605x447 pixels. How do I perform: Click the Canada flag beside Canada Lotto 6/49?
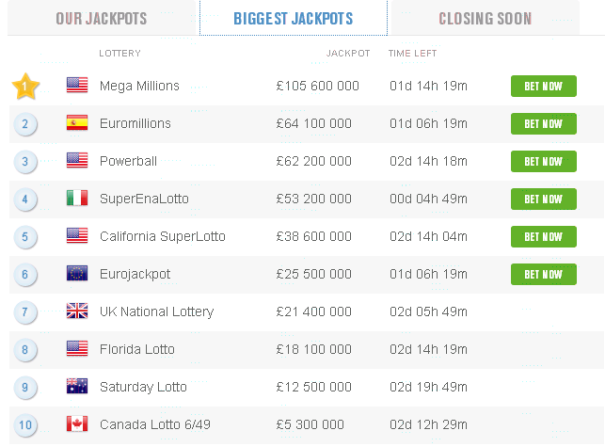(77, 424)
